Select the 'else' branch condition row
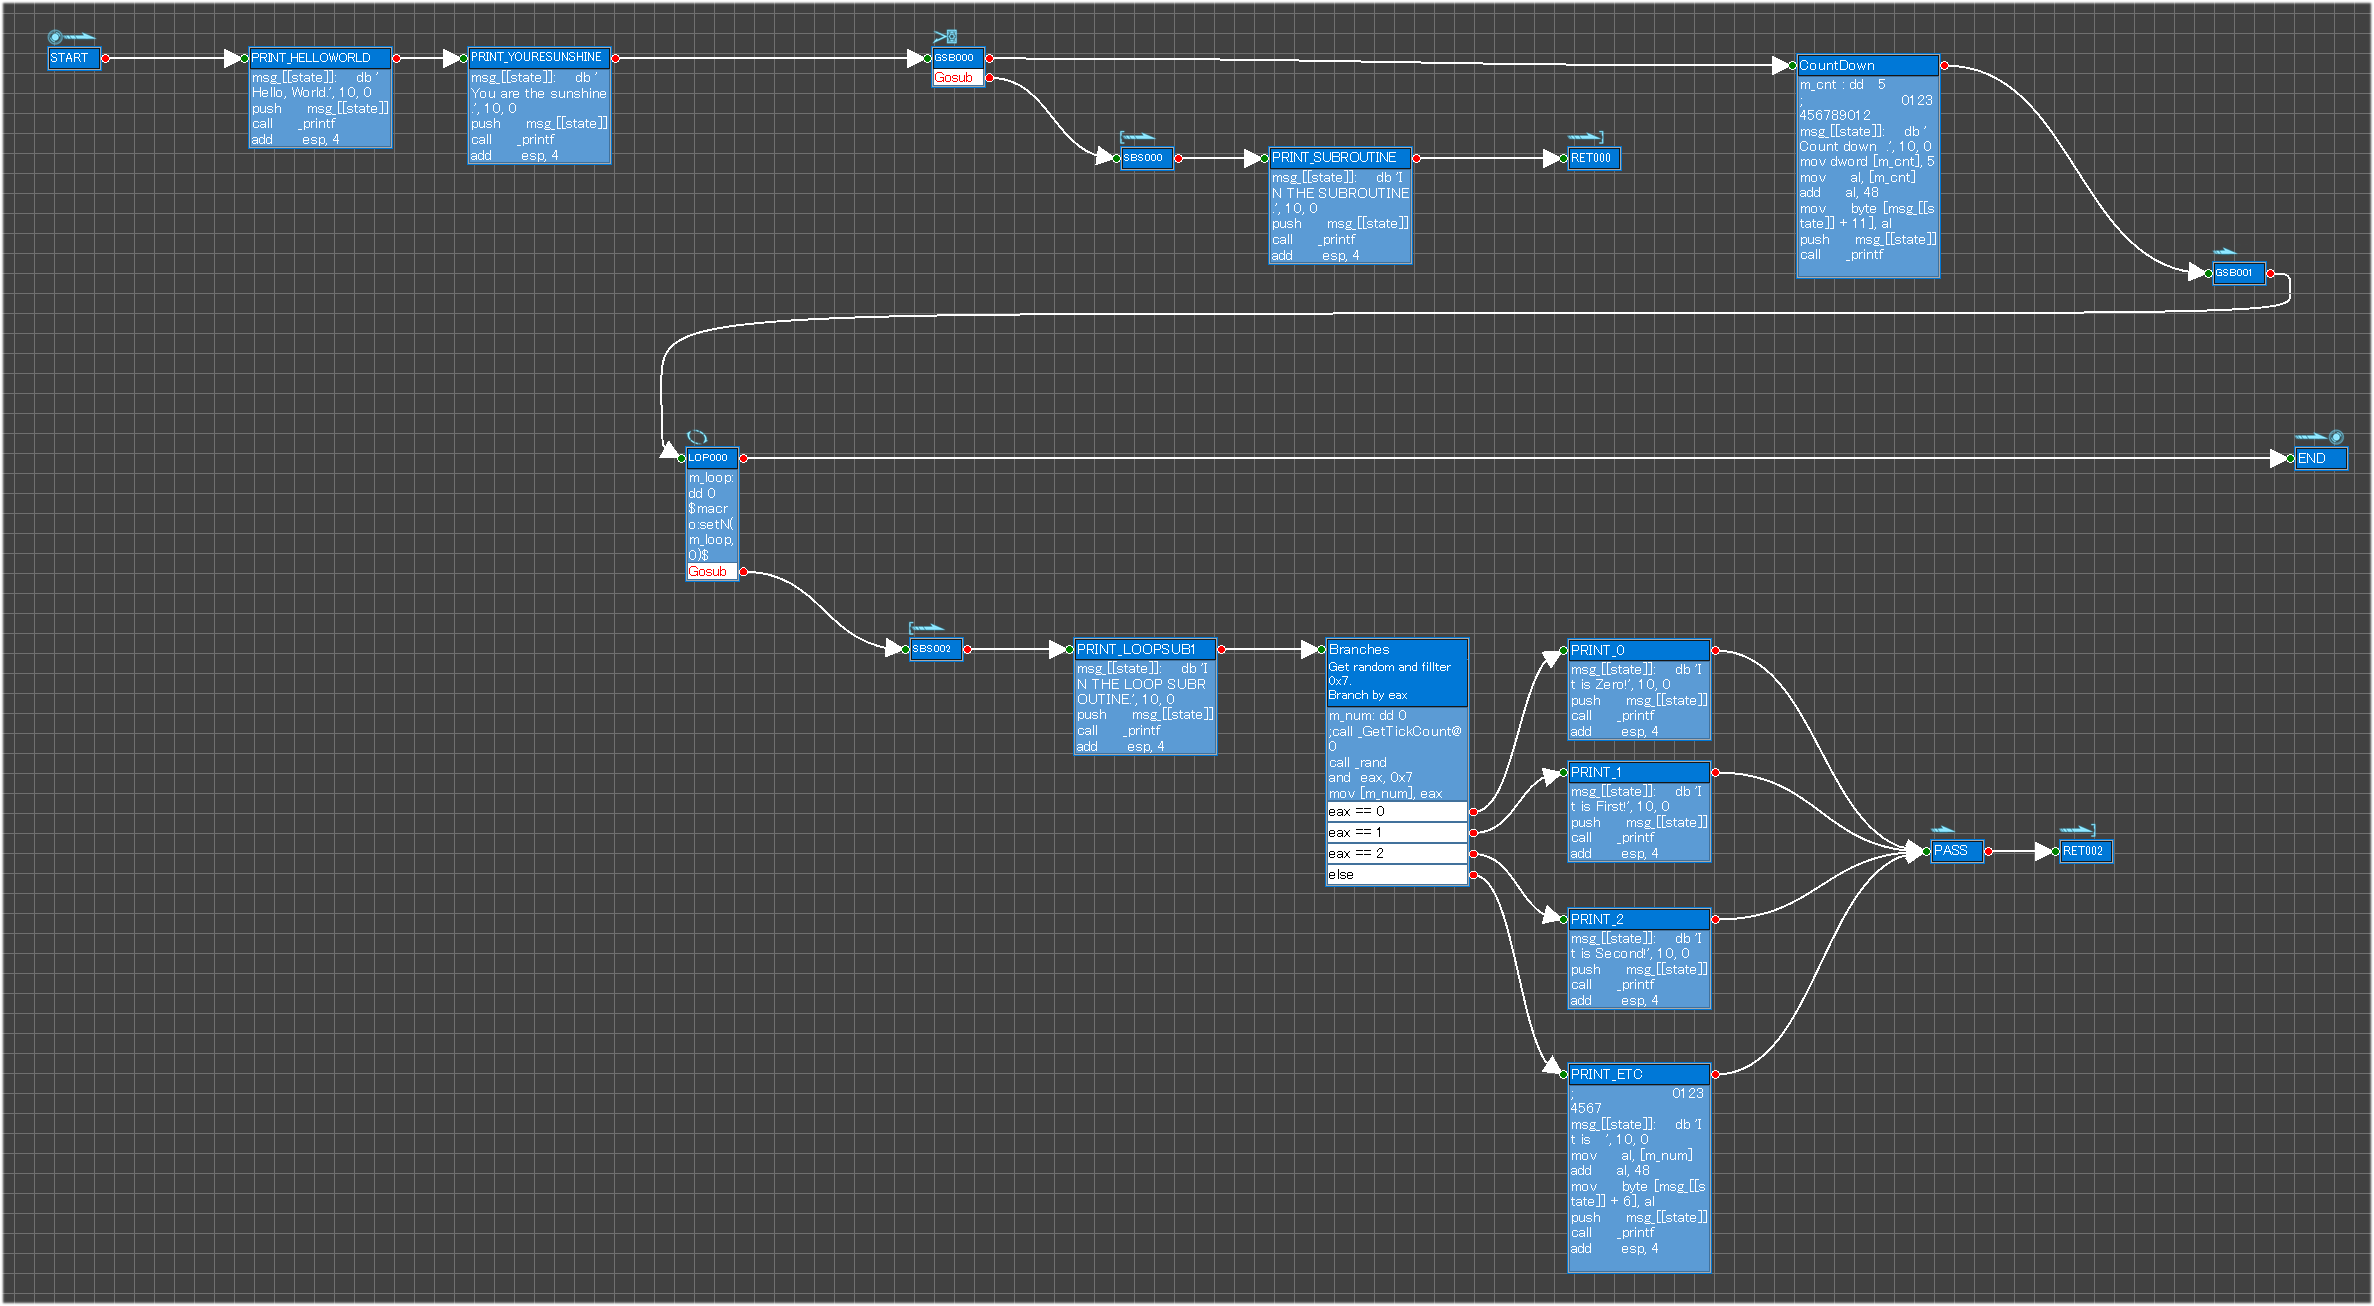The image size is (2374, 1306). point(1396,875)
